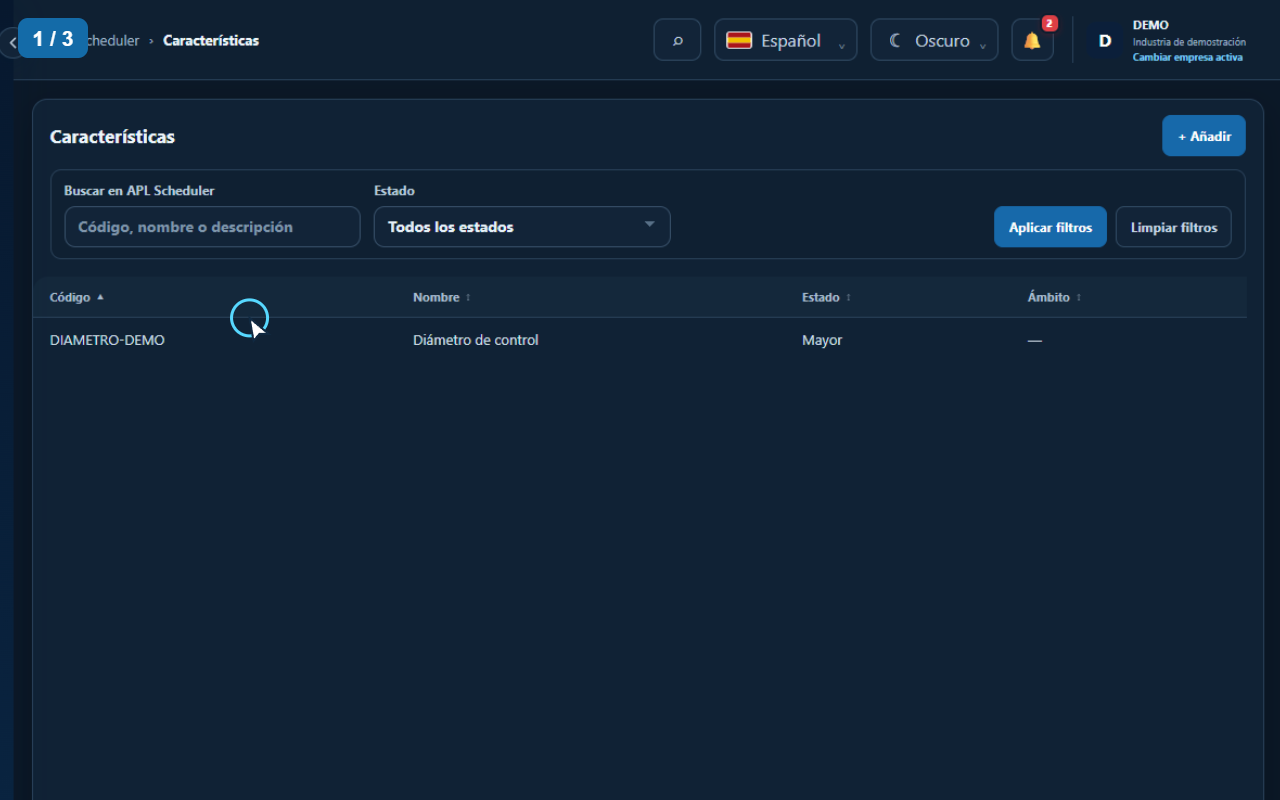Click the Mayor status cell

pyautogui.click(x=822, y=340)
